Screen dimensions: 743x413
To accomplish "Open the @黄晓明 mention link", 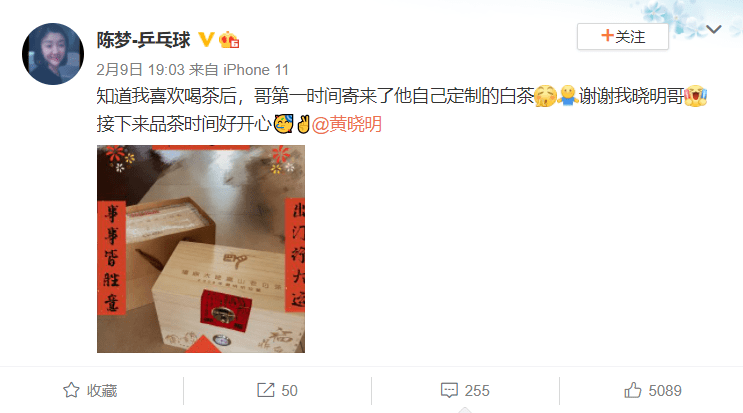I will [x=347, y=124].
